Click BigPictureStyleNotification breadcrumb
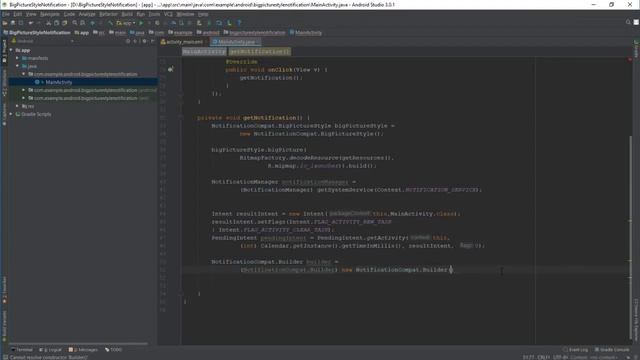Viewport: 640px width, 360px height. 37,33
